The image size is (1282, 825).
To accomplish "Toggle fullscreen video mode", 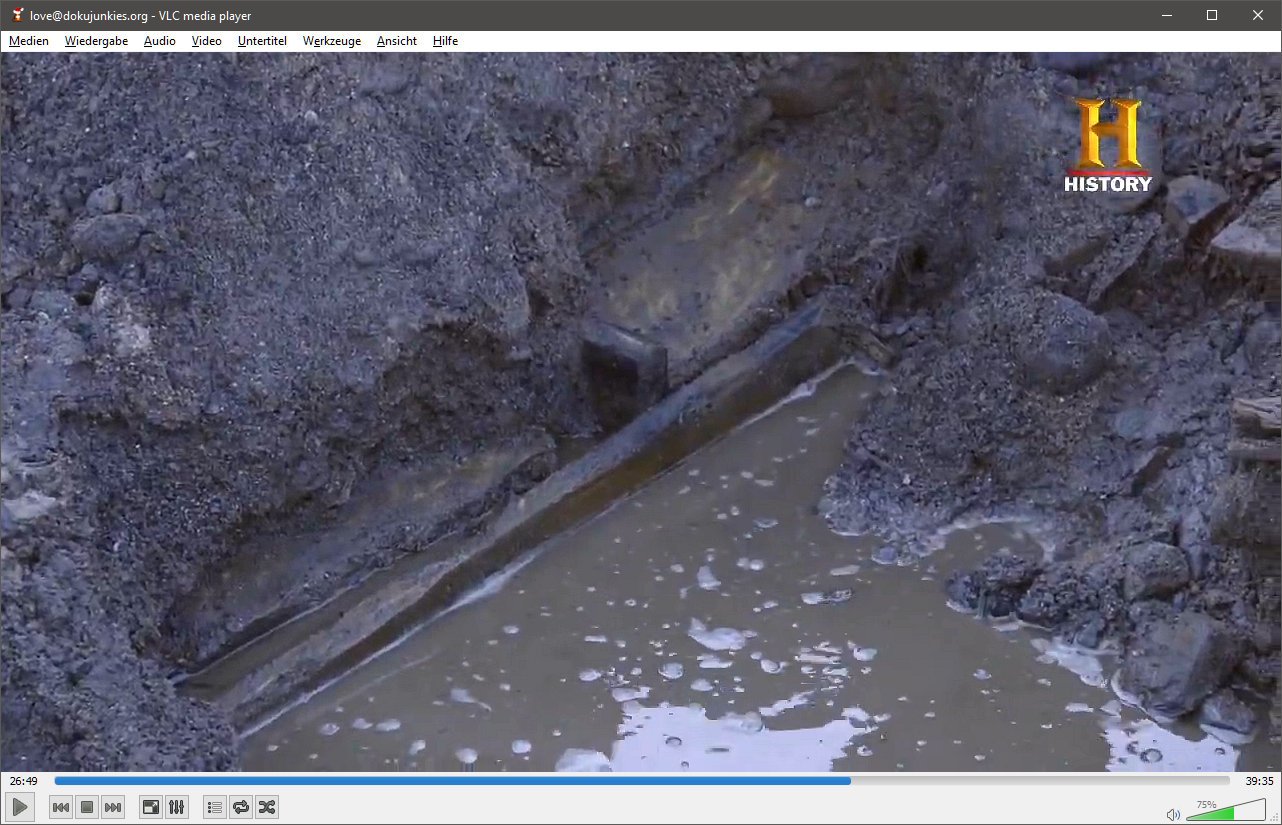I will 150,807.
